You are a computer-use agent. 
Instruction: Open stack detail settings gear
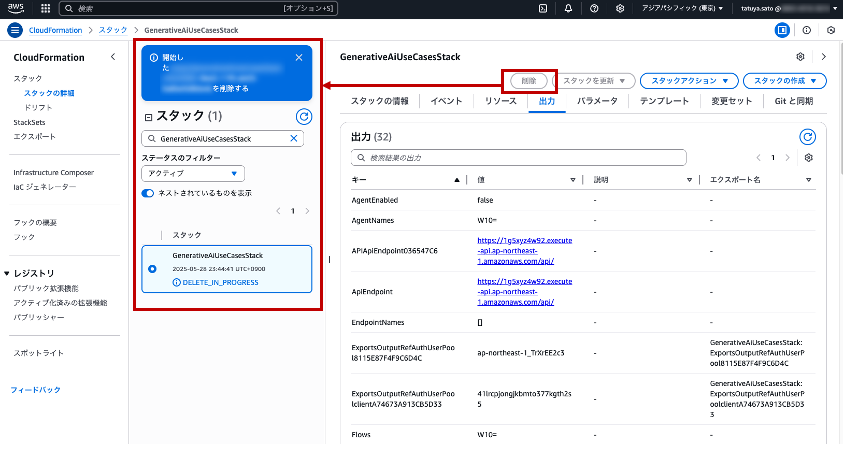tap(801, 56)
